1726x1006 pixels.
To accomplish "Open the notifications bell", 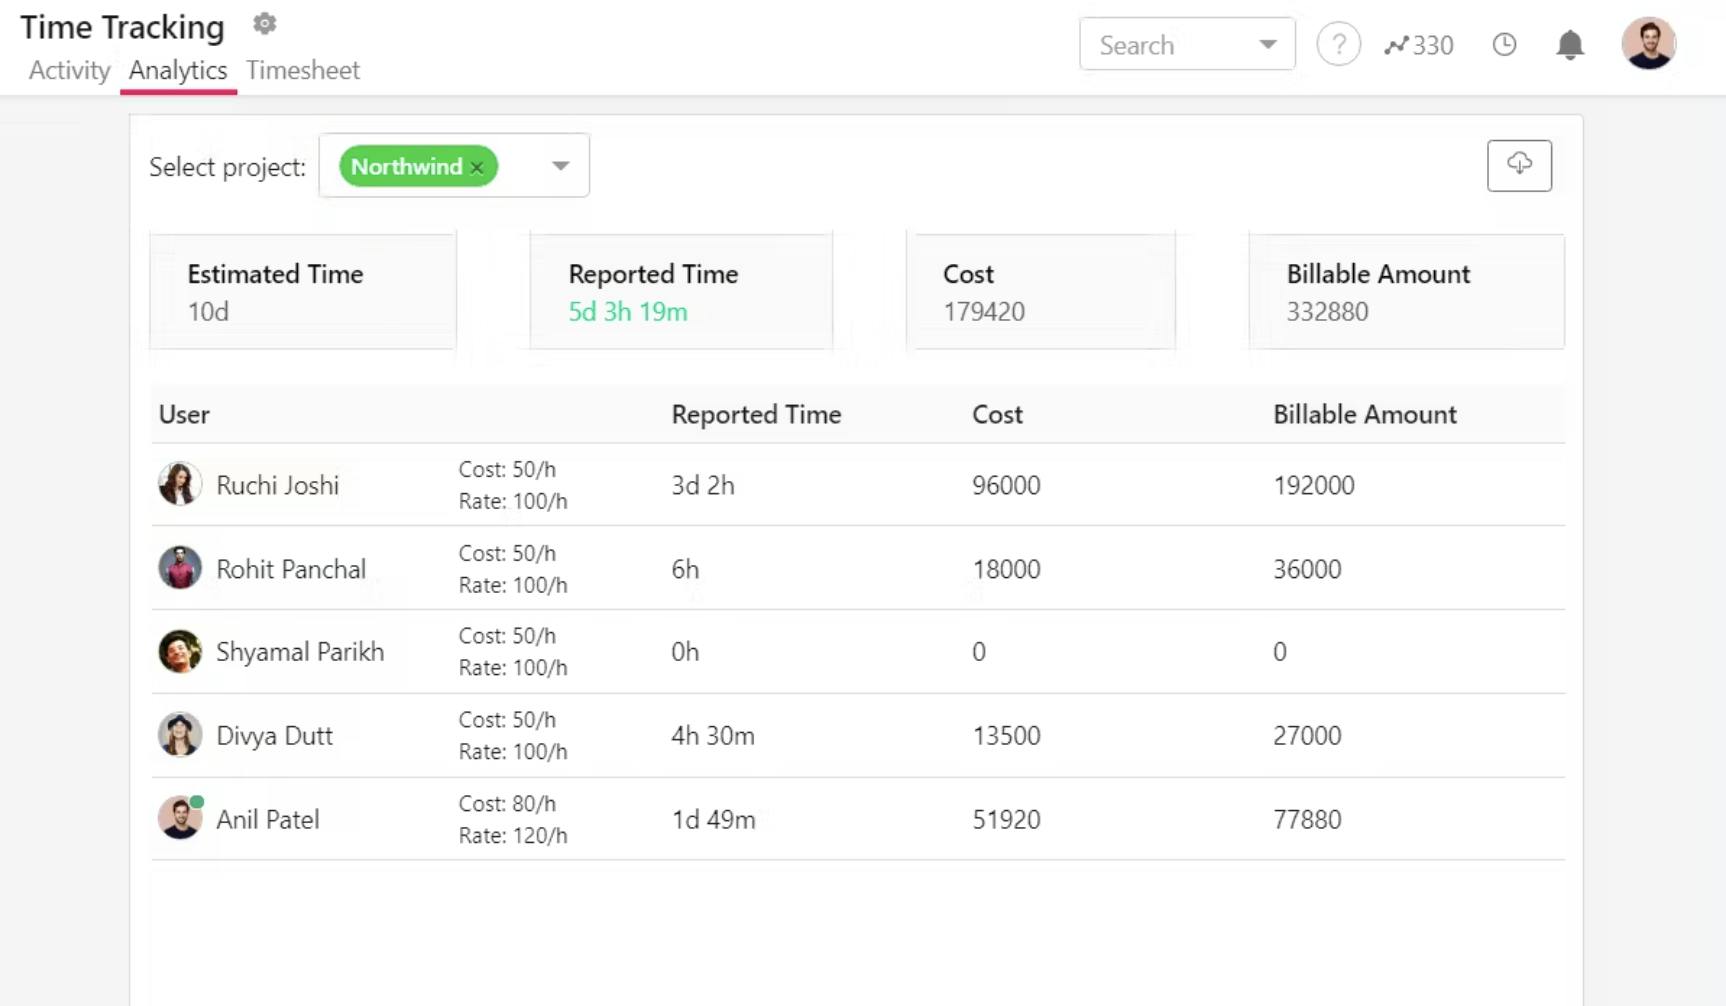I will click(1568, 45).
